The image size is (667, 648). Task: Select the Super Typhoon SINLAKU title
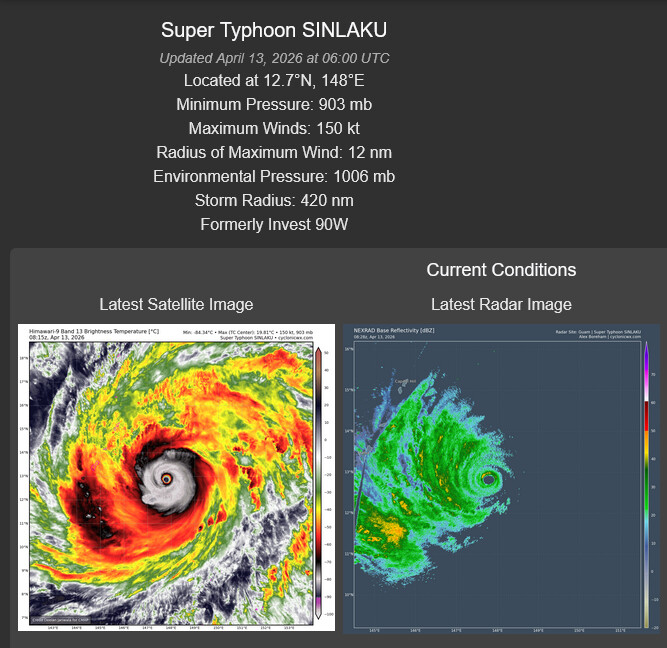coord(274,30)
